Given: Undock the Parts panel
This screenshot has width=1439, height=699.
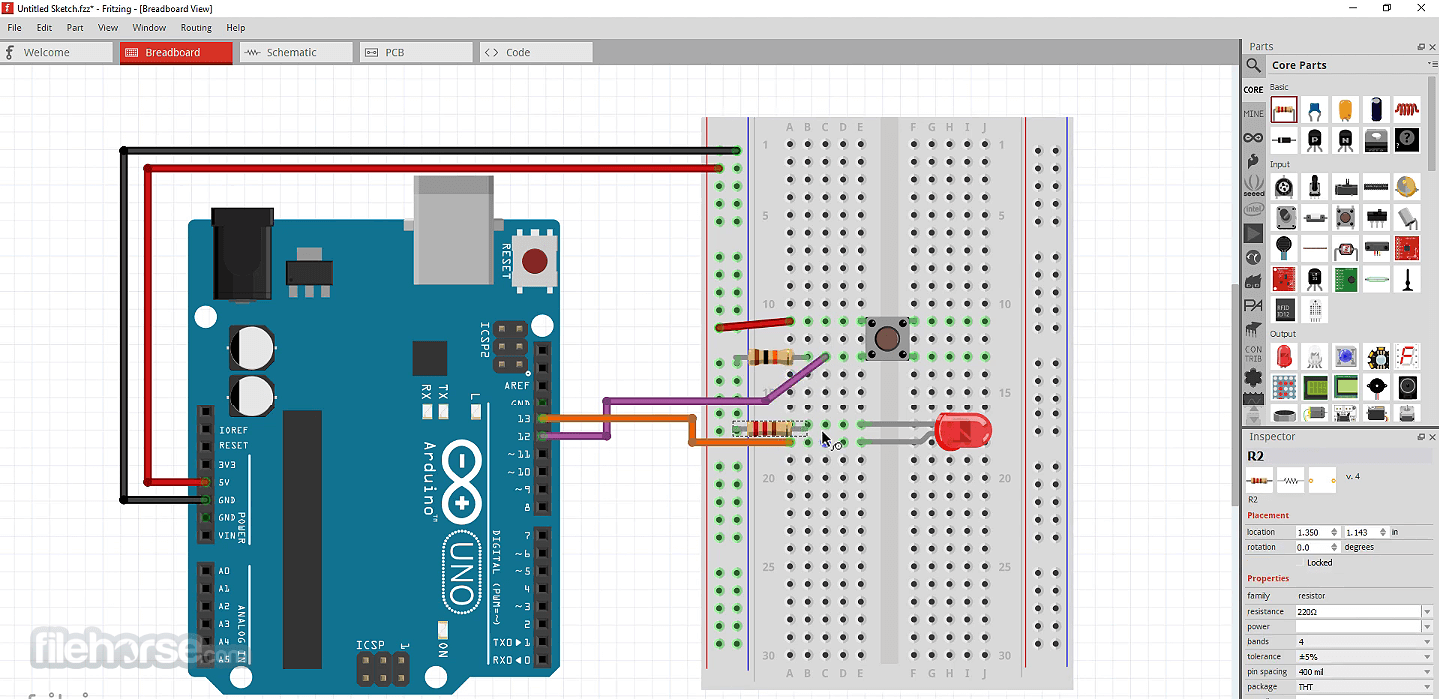Looking at the screenshot, I should [1420, 46].
